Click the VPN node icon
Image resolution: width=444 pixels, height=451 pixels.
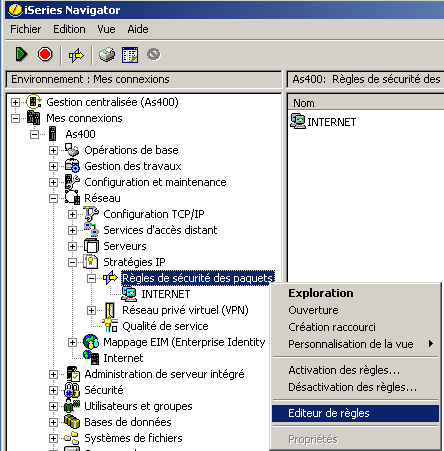(110, 310)
